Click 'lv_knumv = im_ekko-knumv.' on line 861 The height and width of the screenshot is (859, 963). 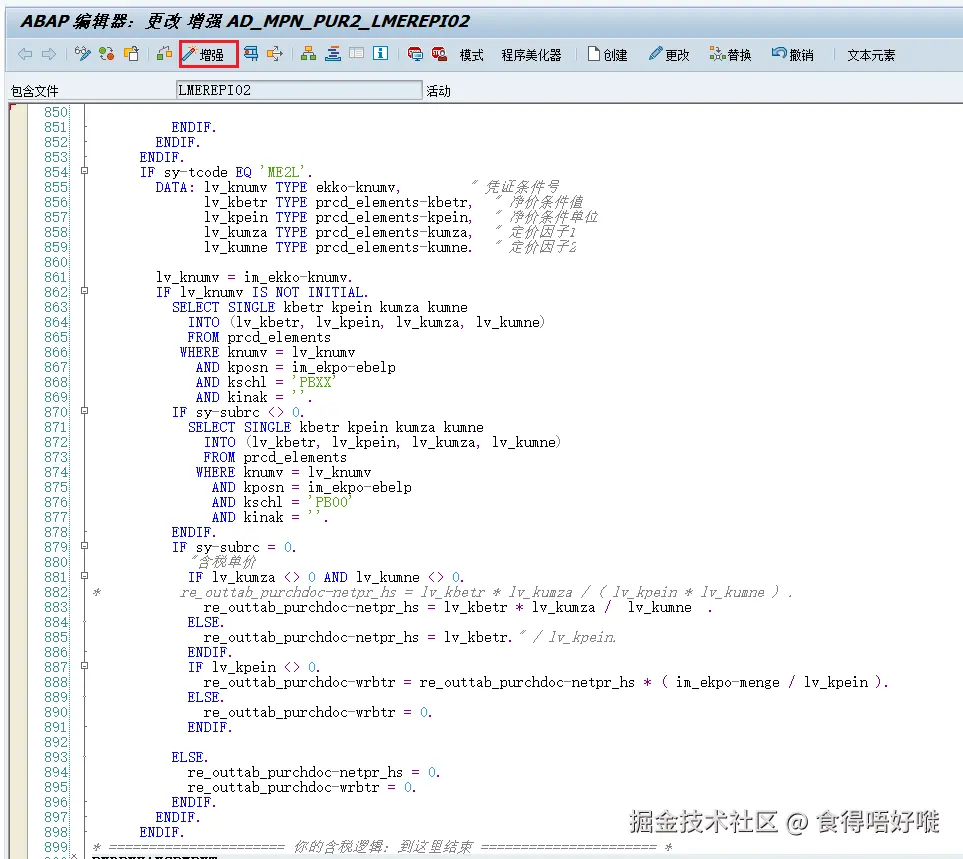click(254, 278)
